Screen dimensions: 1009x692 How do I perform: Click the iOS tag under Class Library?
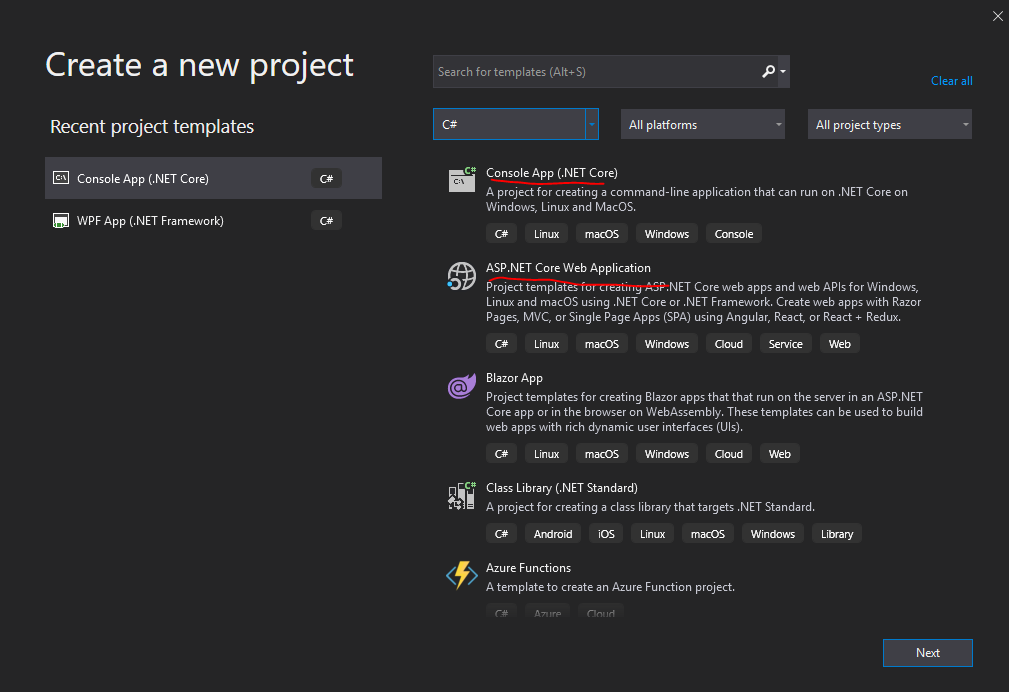click(606, 534)
